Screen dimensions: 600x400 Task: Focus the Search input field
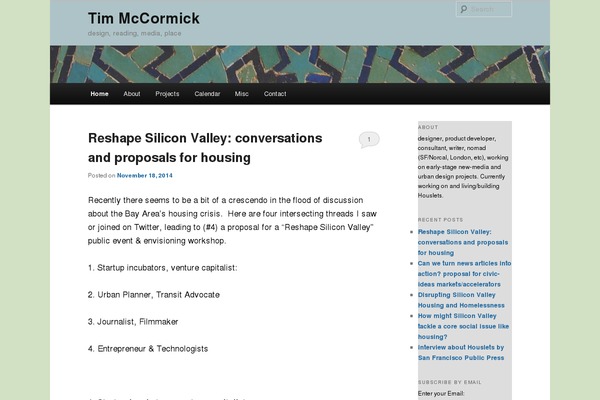(484, 9)
